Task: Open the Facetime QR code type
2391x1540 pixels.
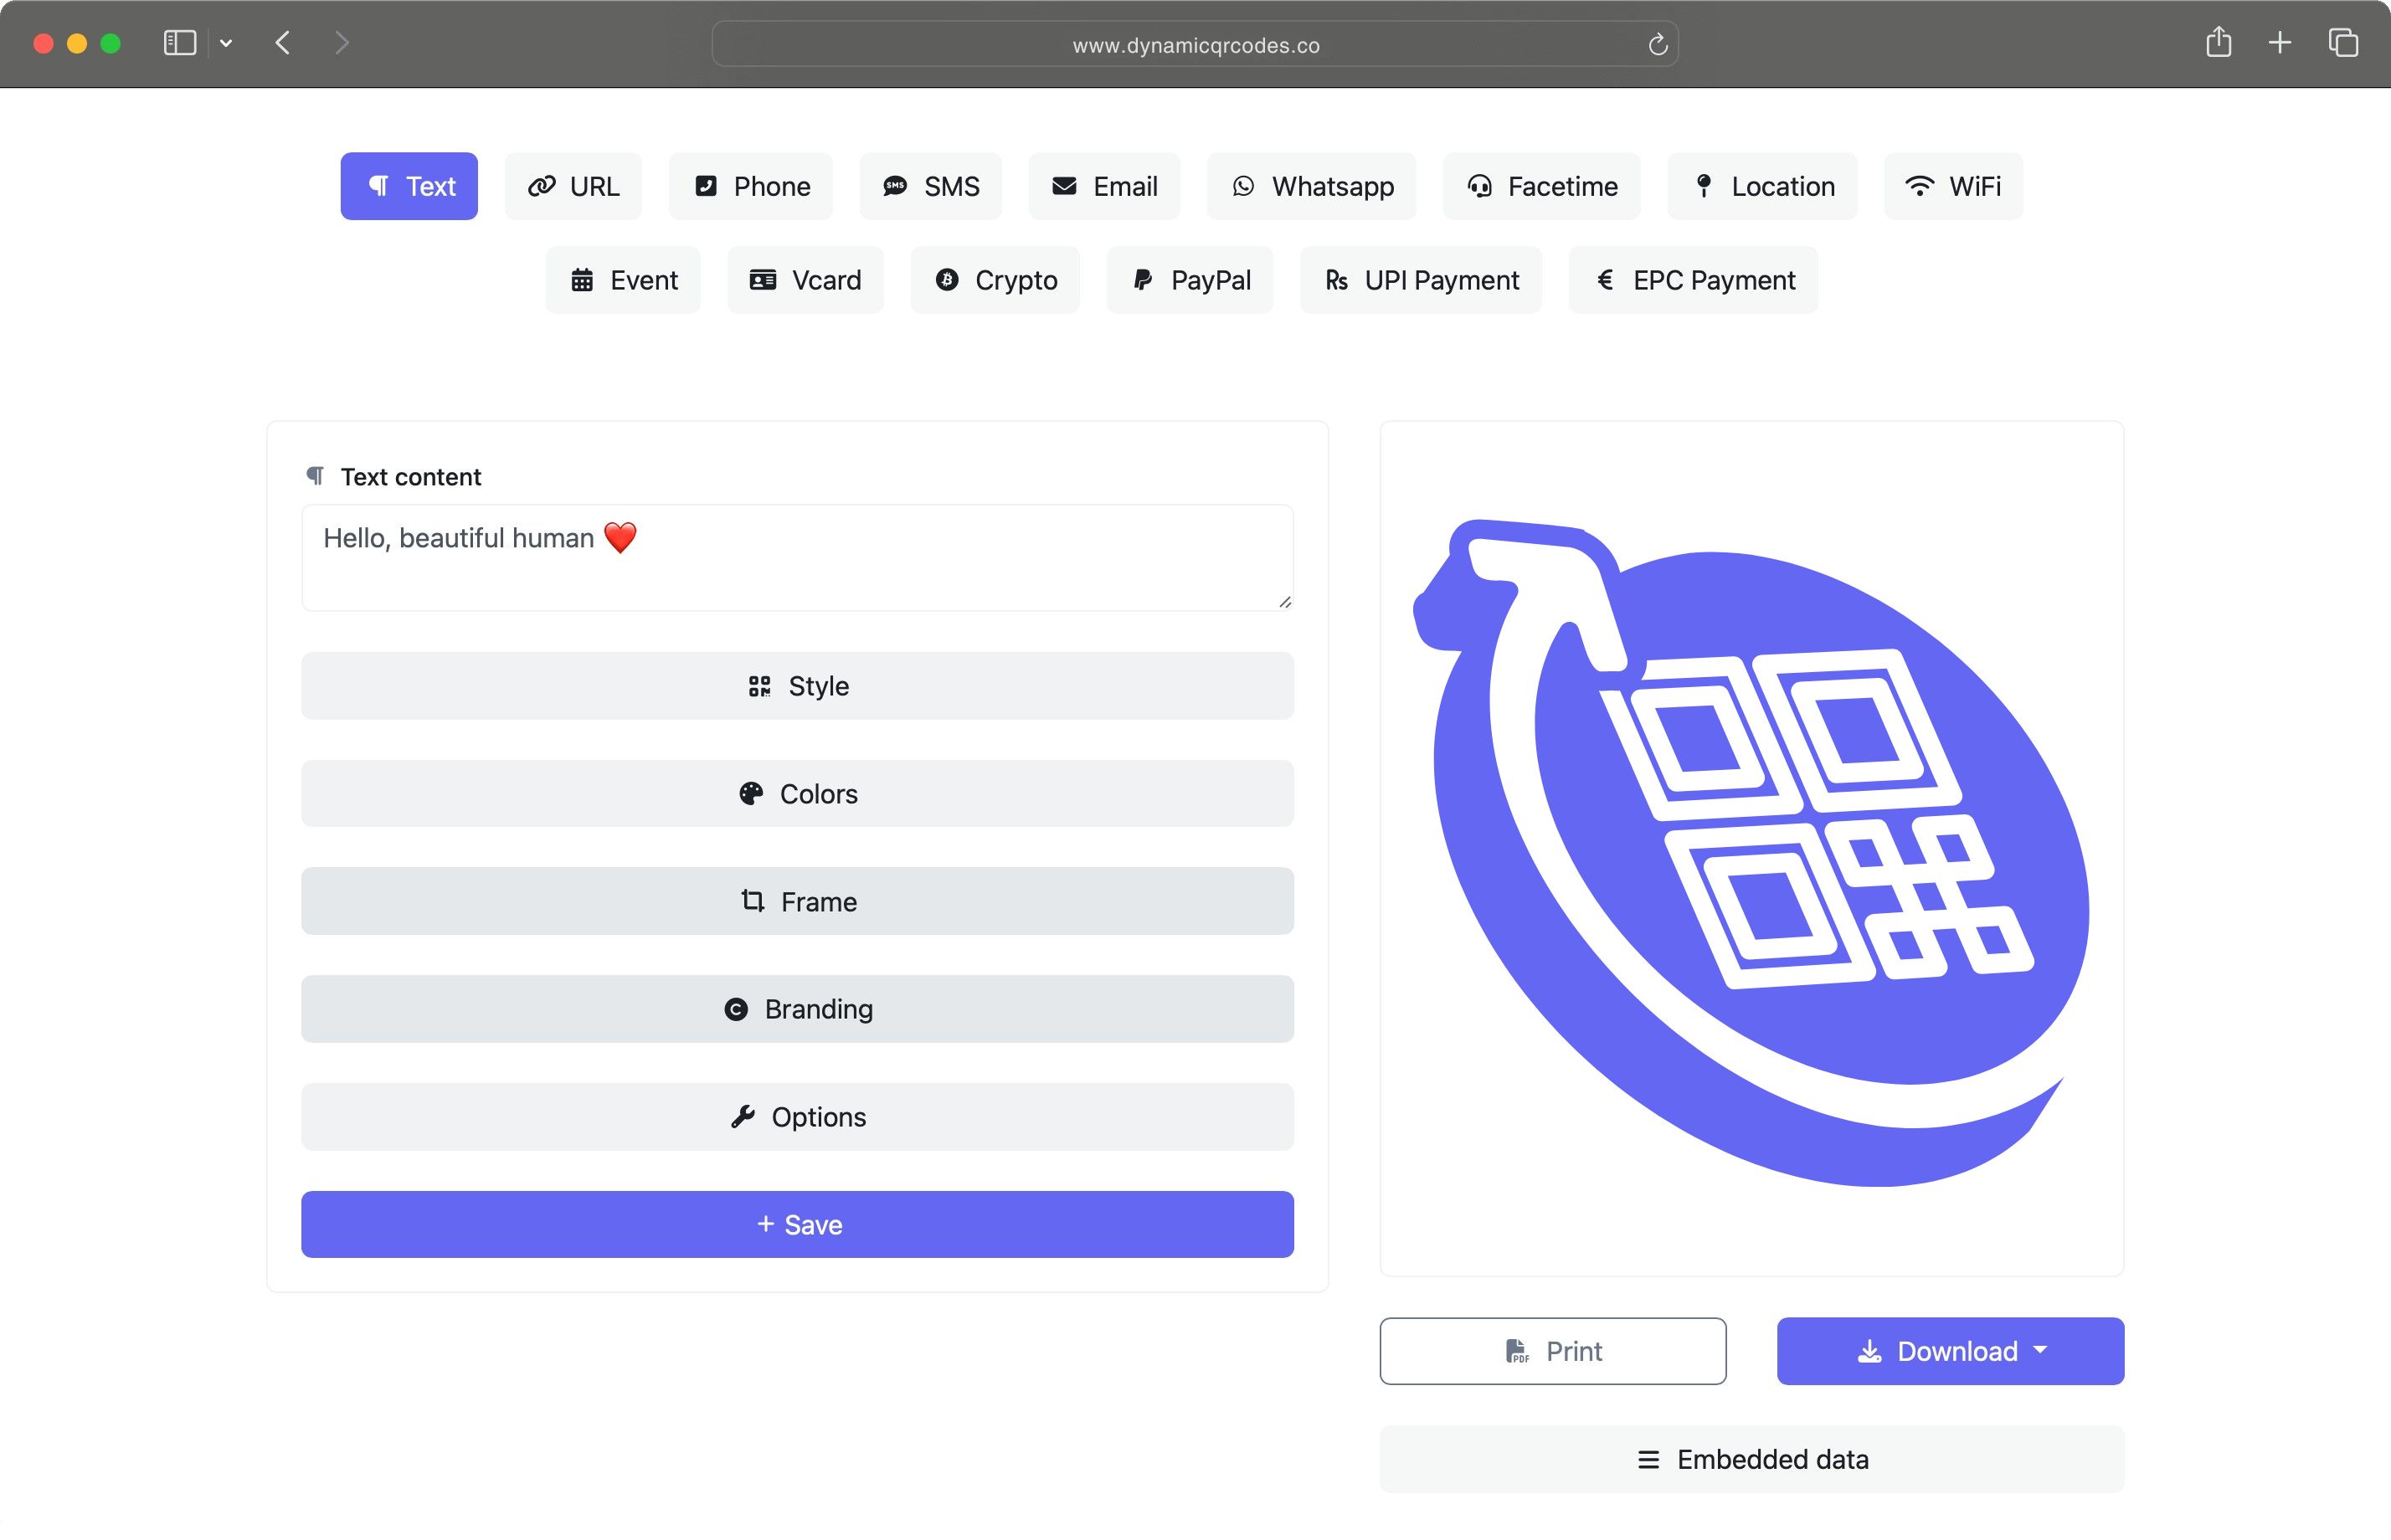Action: [x=1540, y=186]
